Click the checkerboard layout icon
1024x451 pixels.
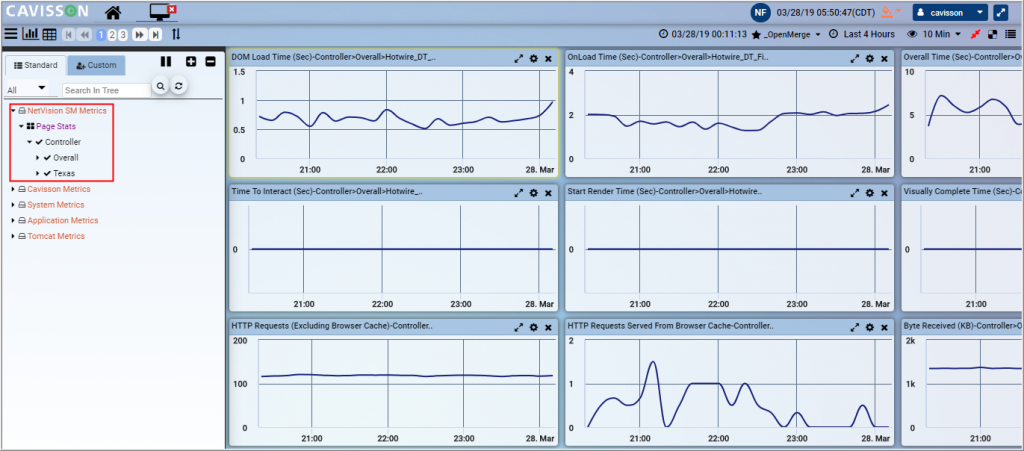(993, 34)
